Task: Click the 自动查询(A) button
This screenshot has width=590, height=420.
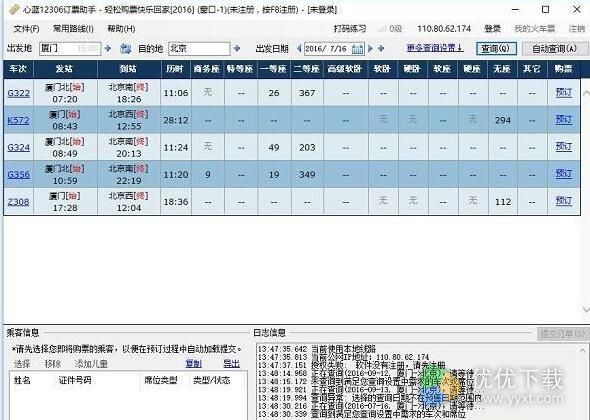Action: (x=555, y=49)
